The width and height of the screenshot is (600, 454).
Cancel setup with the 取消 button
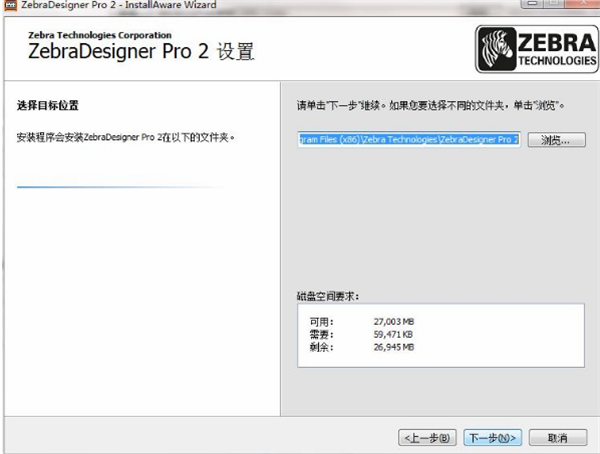coord(558,437)
